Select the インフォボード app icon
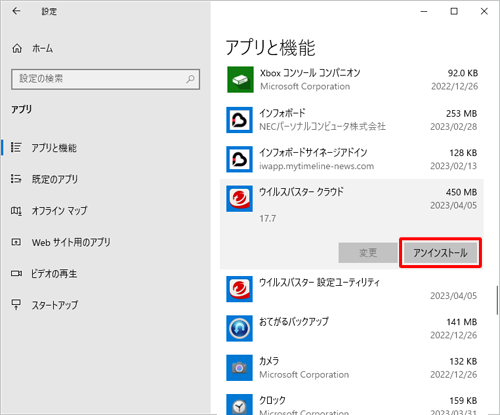This screenshot has width=500, height=415. (x=240, y=120)
